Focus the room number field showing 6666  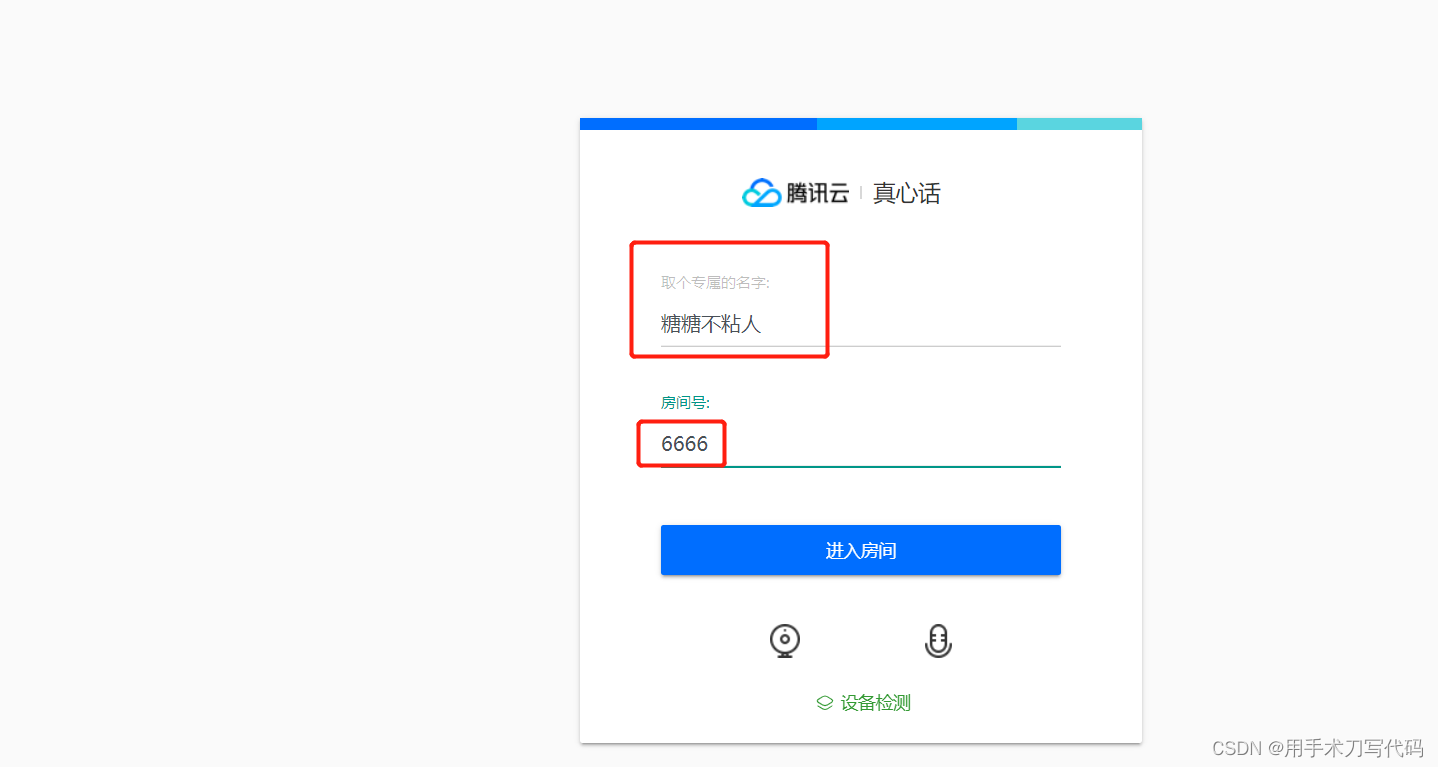(x=860, y=444)
